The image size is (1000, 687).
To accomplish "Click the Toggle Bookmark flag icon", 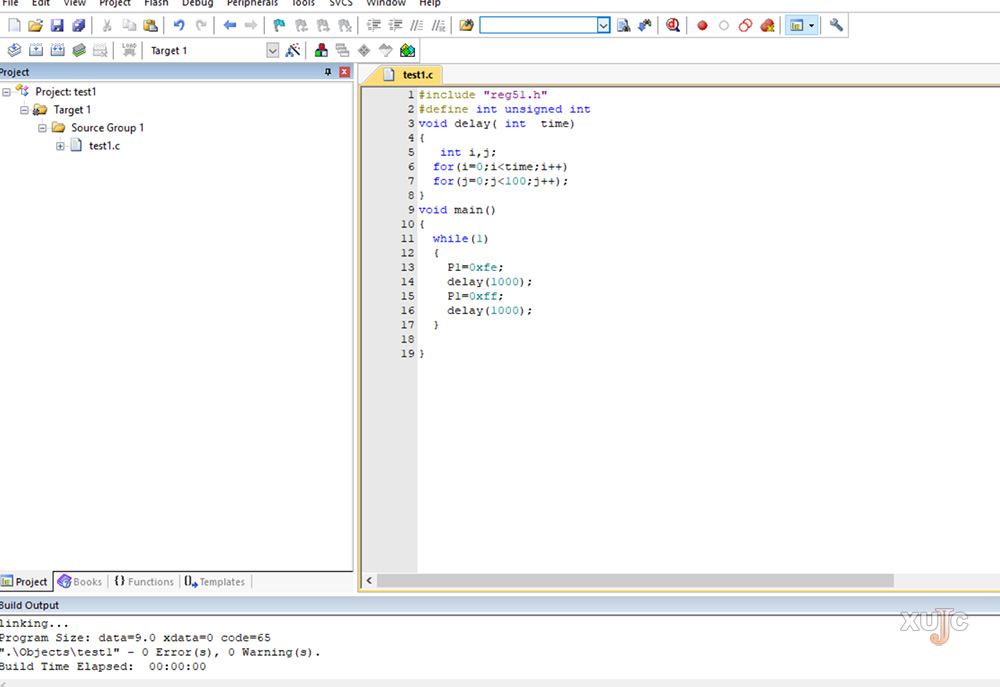I will click(x=279, y=25).
